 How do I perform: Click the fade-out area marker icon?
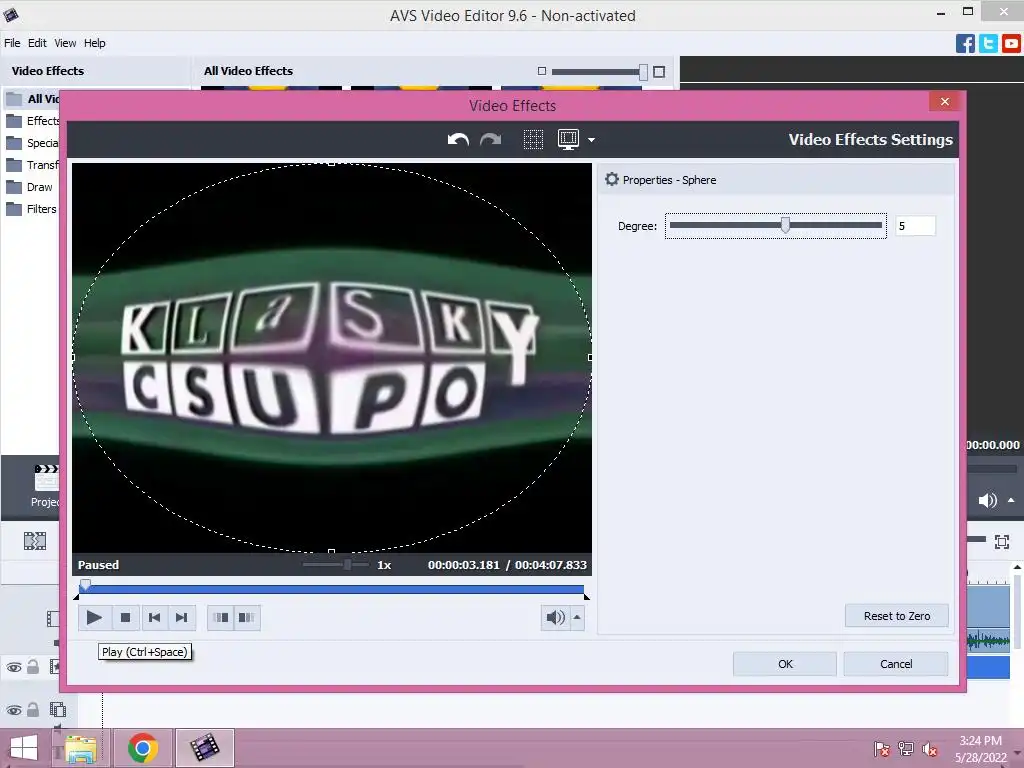coord(247,617)
